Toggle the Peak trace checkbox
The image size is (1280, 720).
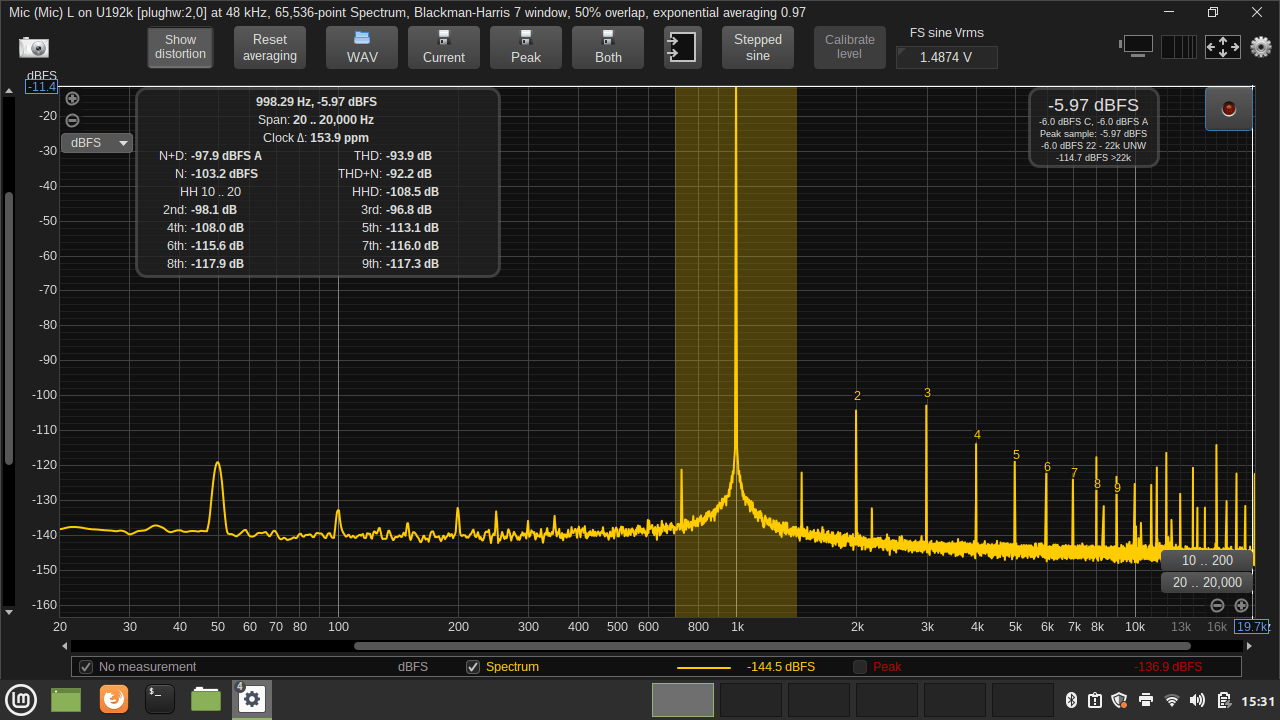860,667
